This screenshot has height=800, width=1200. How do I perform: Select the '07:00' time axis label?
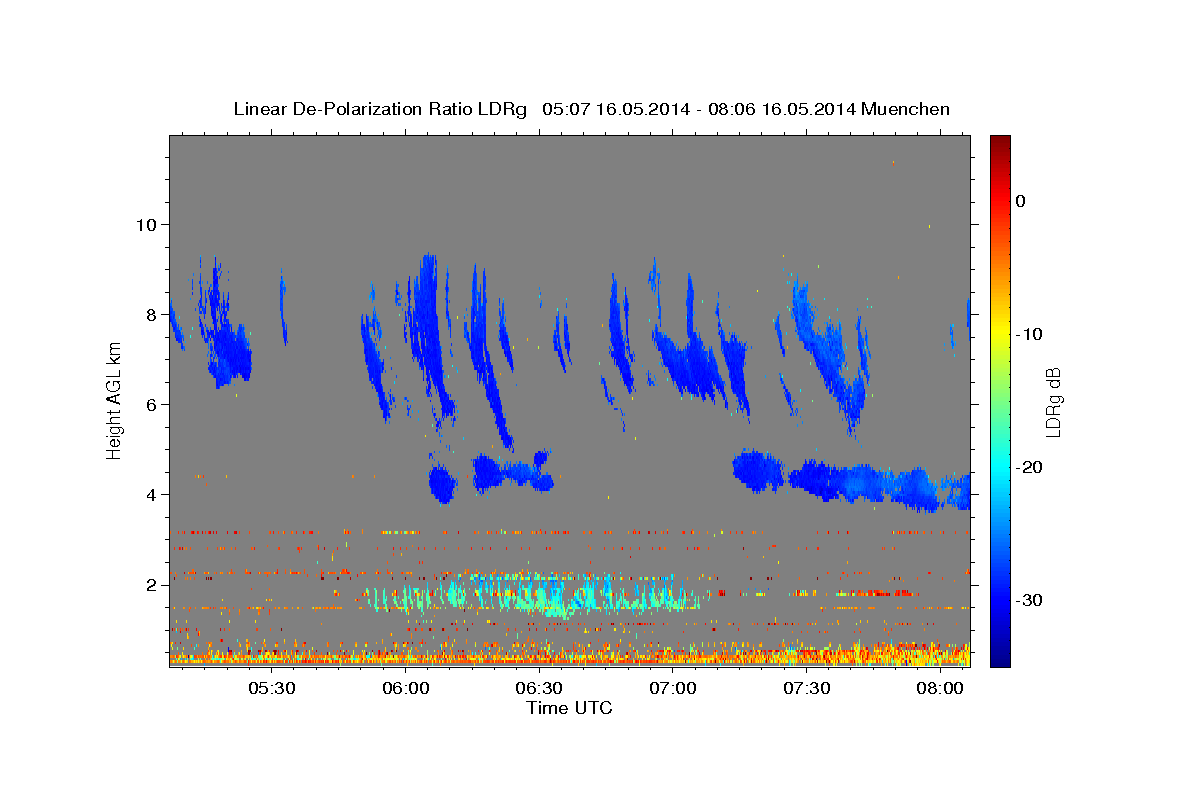[x=673, y=688]
